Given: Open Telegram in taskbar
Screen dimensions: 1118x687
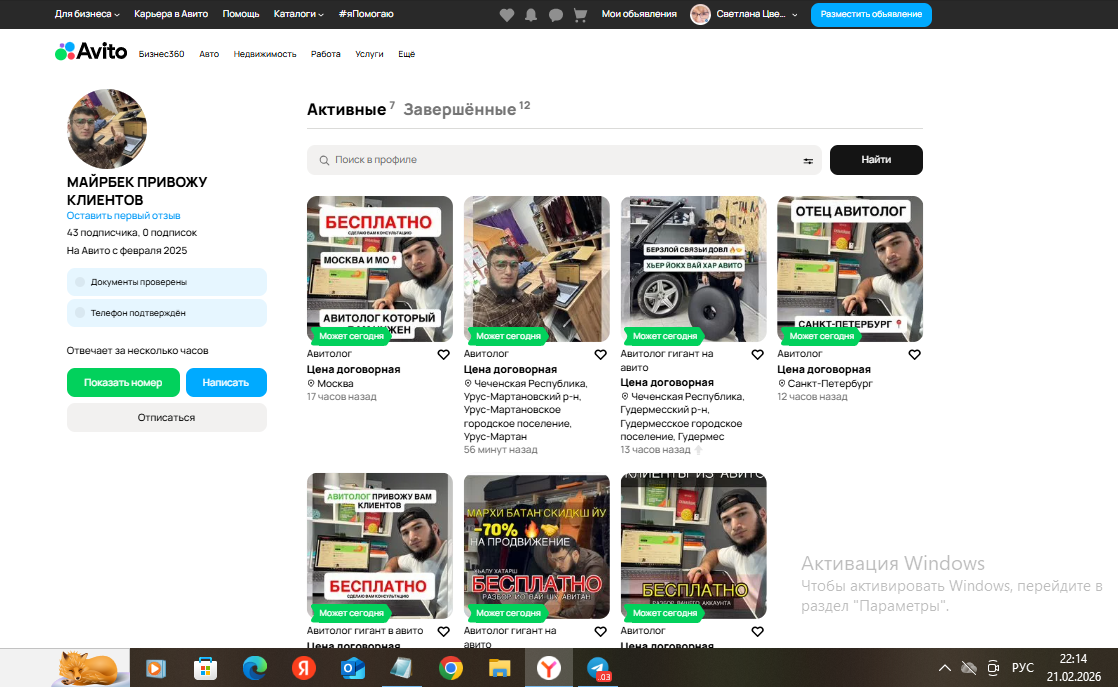Looking at the screenshot, I should pyautogui.click(x=598, y=668).
